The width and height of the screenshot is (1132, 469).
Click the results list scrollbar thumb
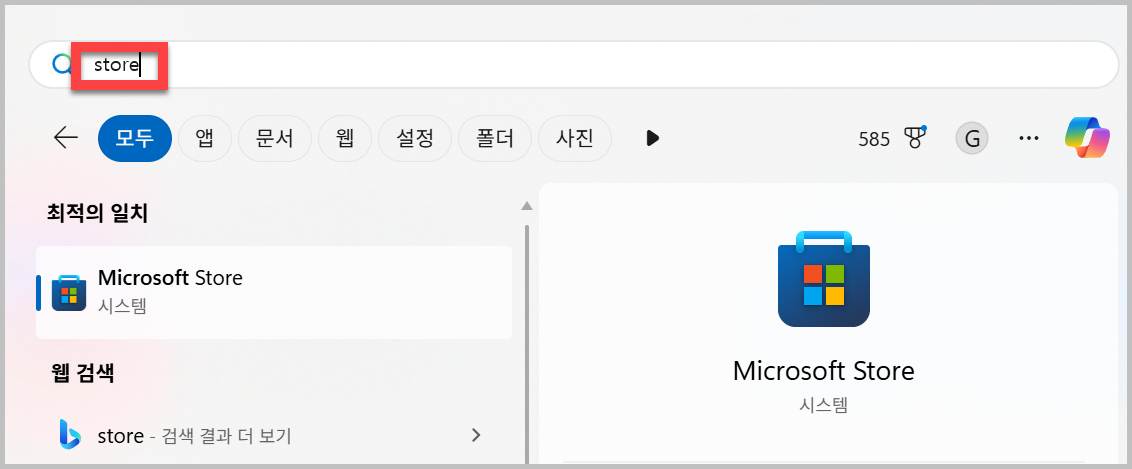527,345
